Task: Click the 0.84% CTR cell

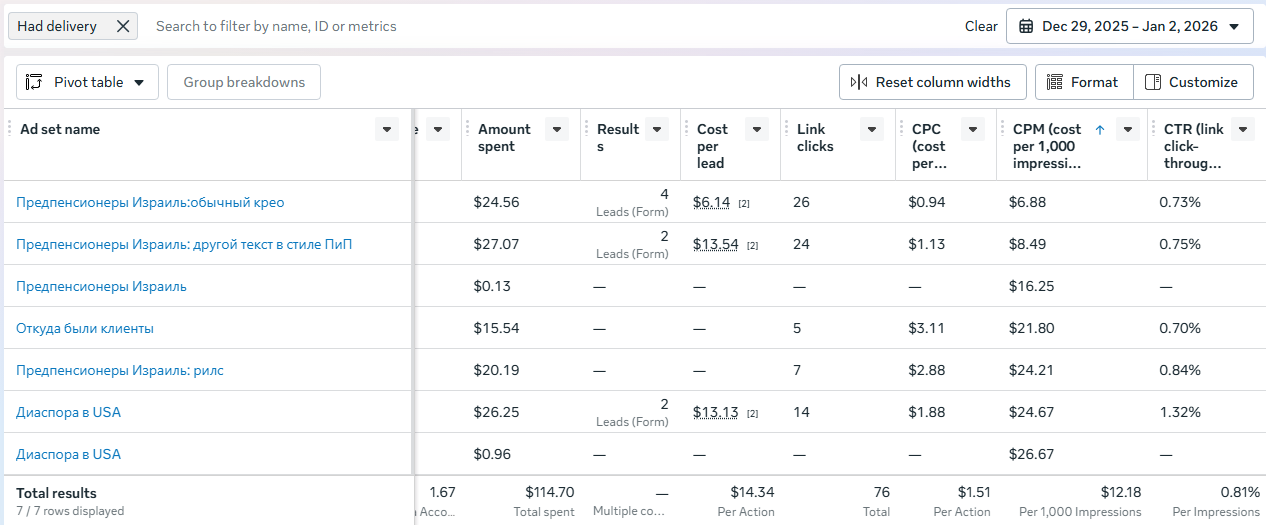Action: click(1180, 370)
